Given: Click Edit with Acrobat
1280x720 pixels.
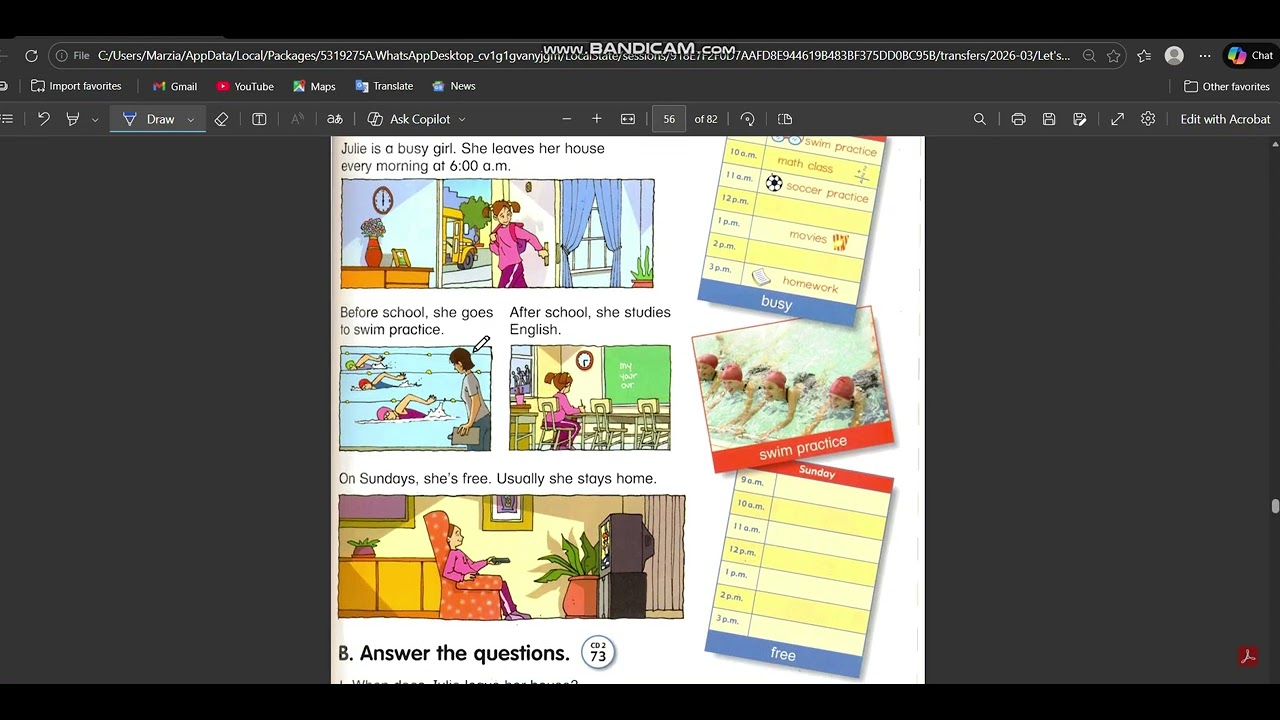Looking at the screenshot, I should [1225, 119].
